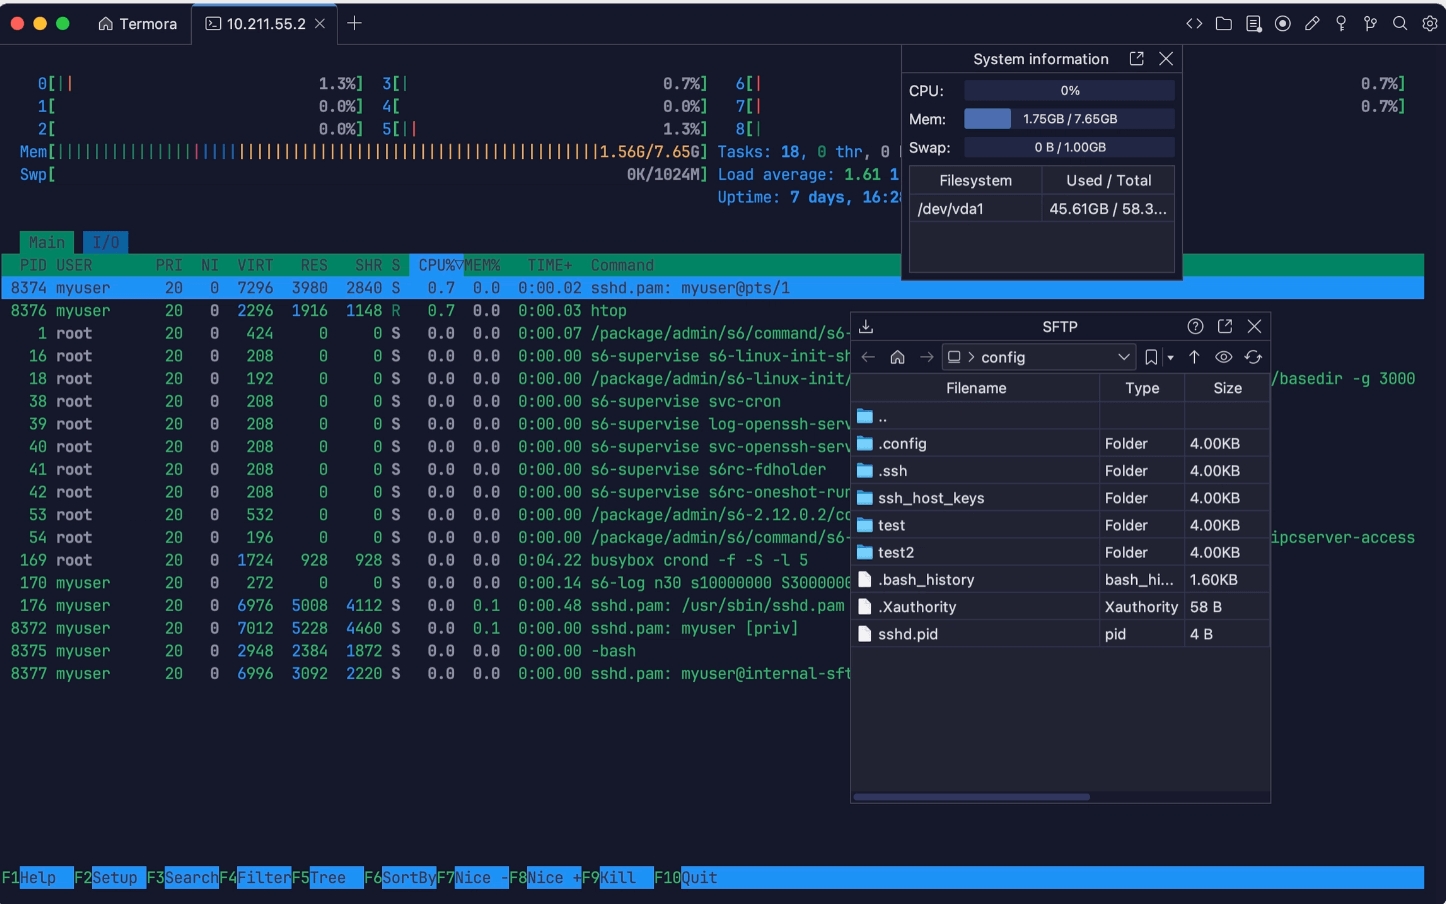Switch to htop Main tab
This screenshot has height=904, width=1446.
pyautogui.click(x=47, y=242)
